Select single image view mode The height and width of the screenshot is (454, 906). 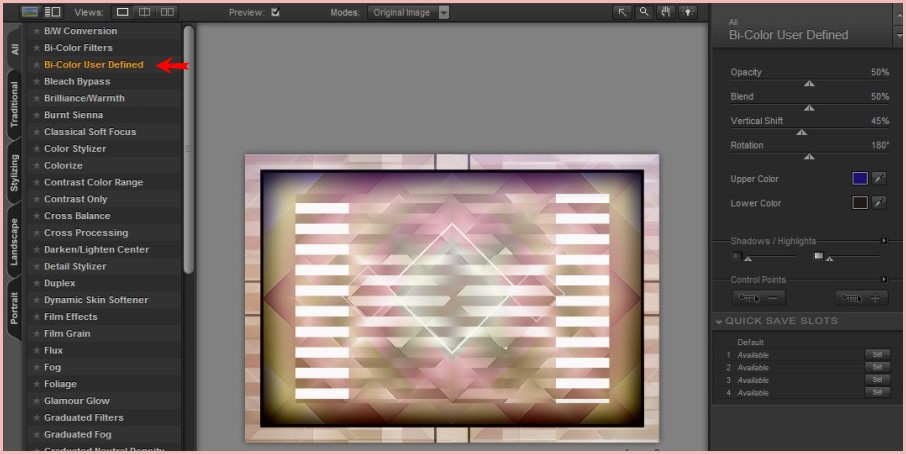pos(123,13)
